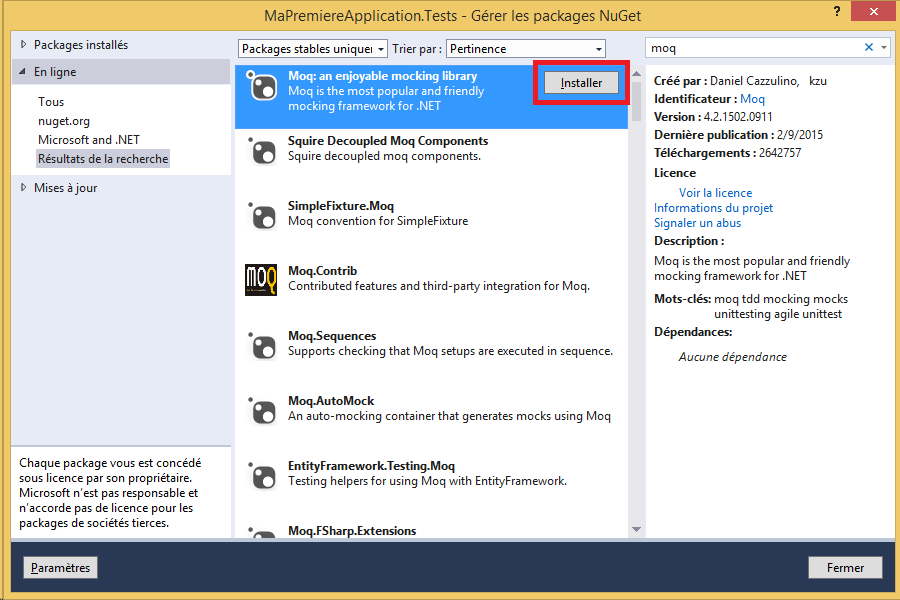Install the Moq package with Installer
The height and width of the screenshot is (600, 900).
coord(581,83)
